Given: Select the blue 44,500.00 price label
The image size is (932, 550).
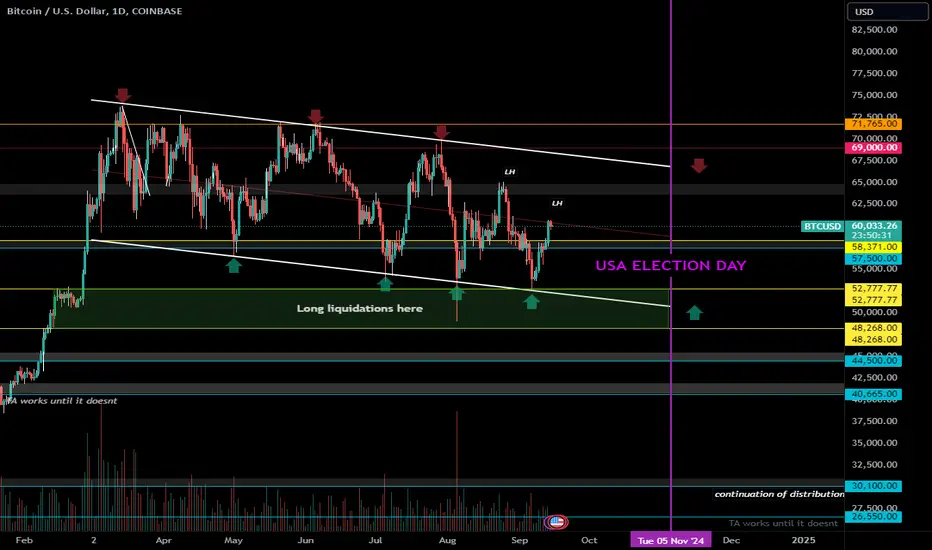Looking at the screenshot, I should click(x=873, y=360).
